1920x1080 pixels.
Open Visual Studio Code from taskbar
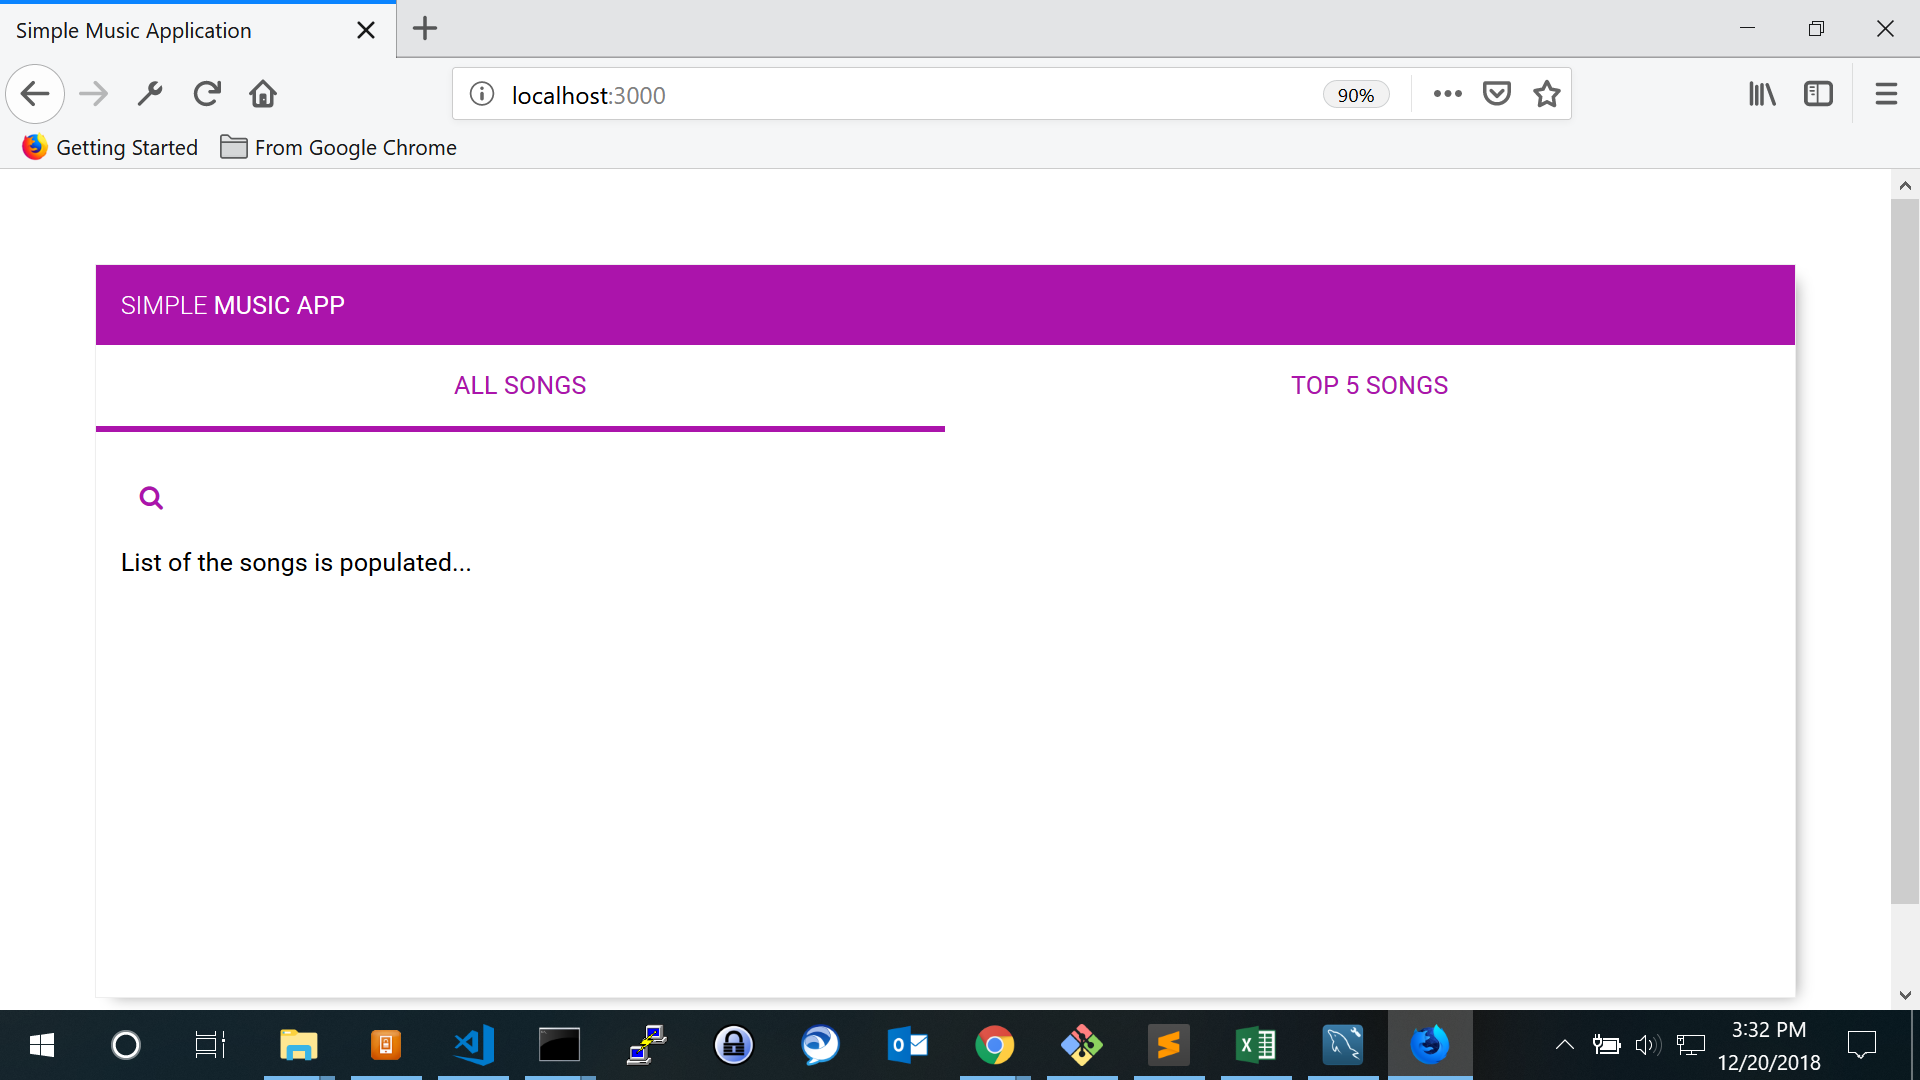(x=473, y=1046)
